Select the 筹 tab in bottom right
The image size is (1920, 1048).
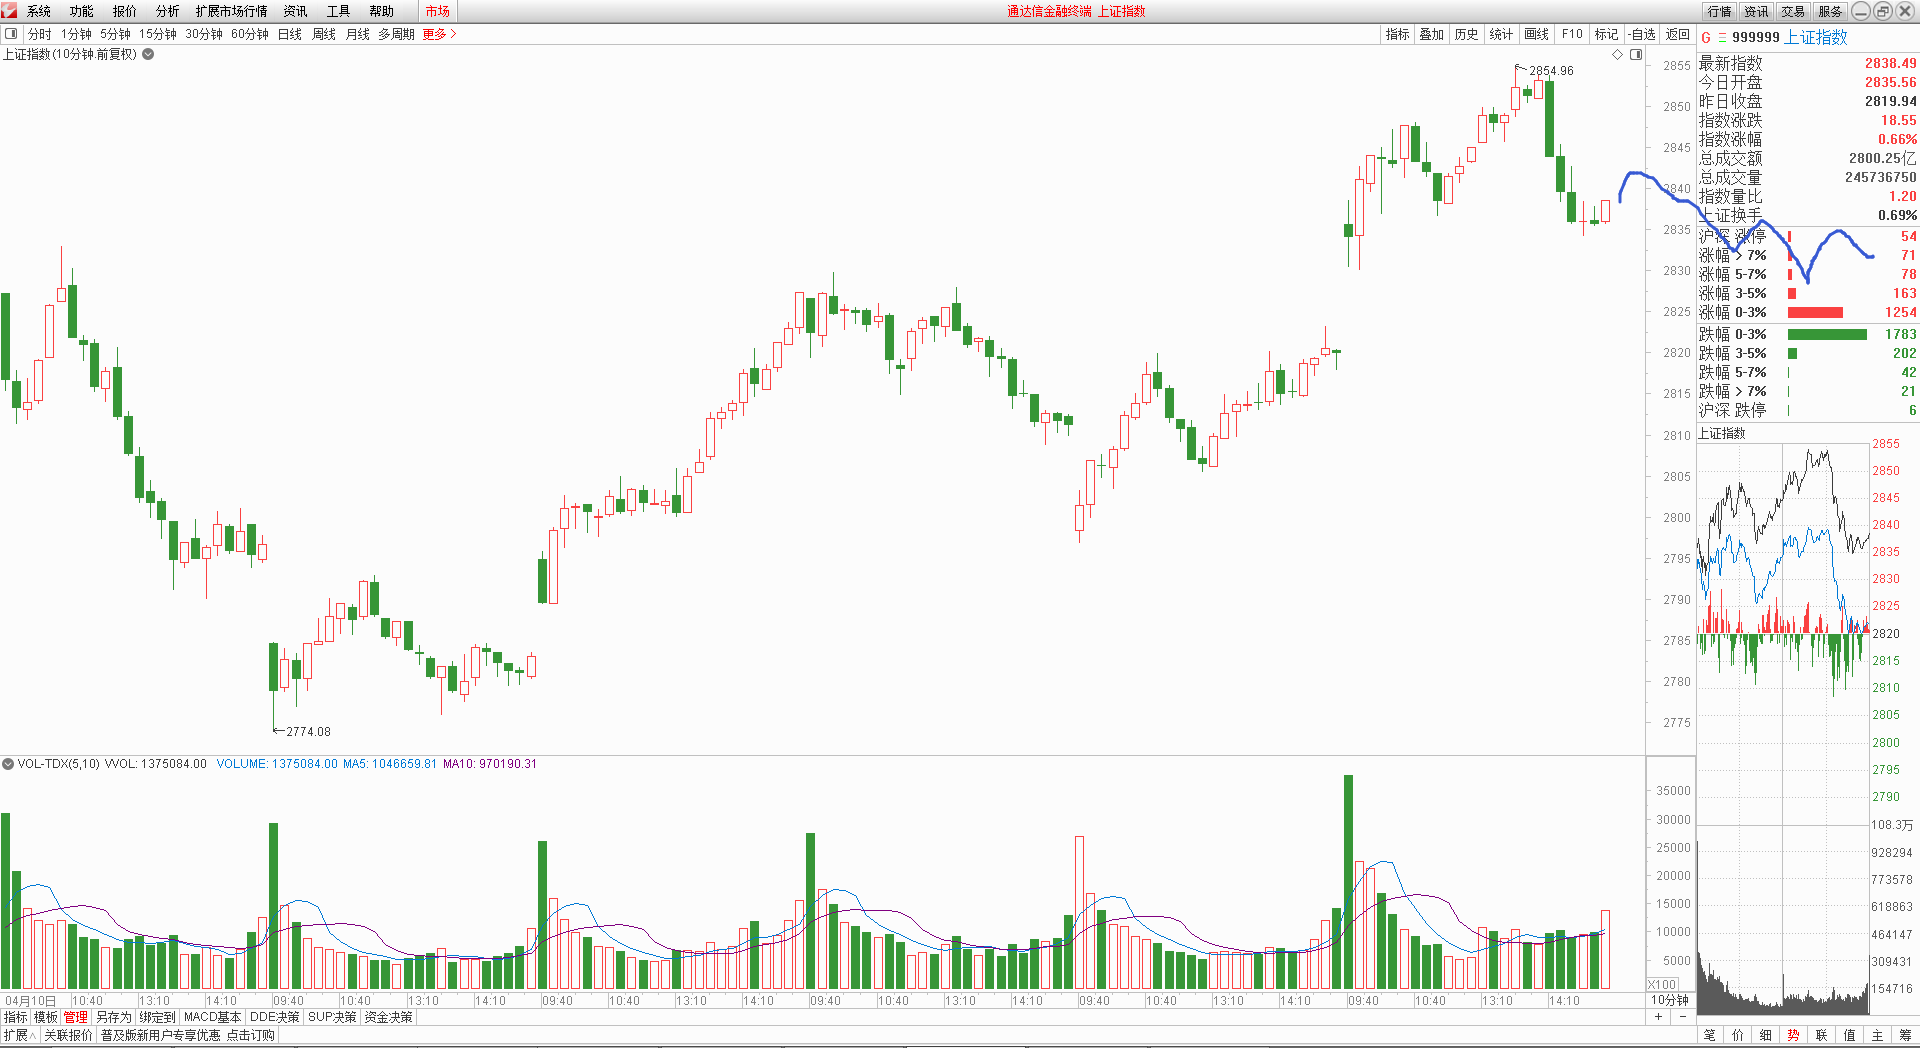coord(1905,1036)
